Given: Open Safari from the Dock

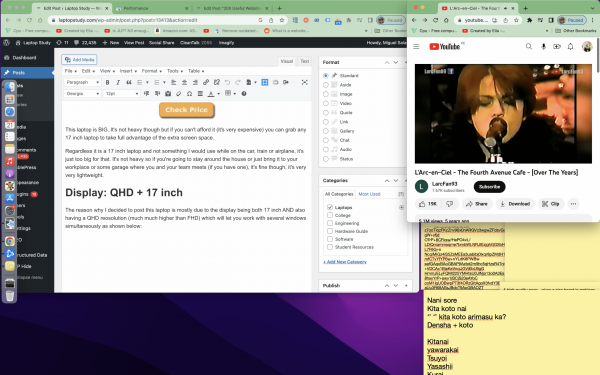Looking at the screenshot, I should click(x=10, y=111).
